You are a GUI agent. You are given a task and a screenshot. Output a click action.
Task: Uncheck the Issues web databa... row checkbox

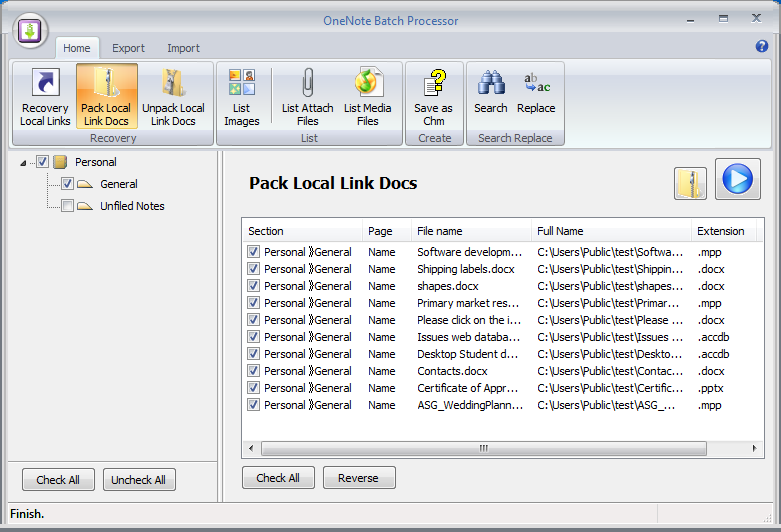coord(254,337)
